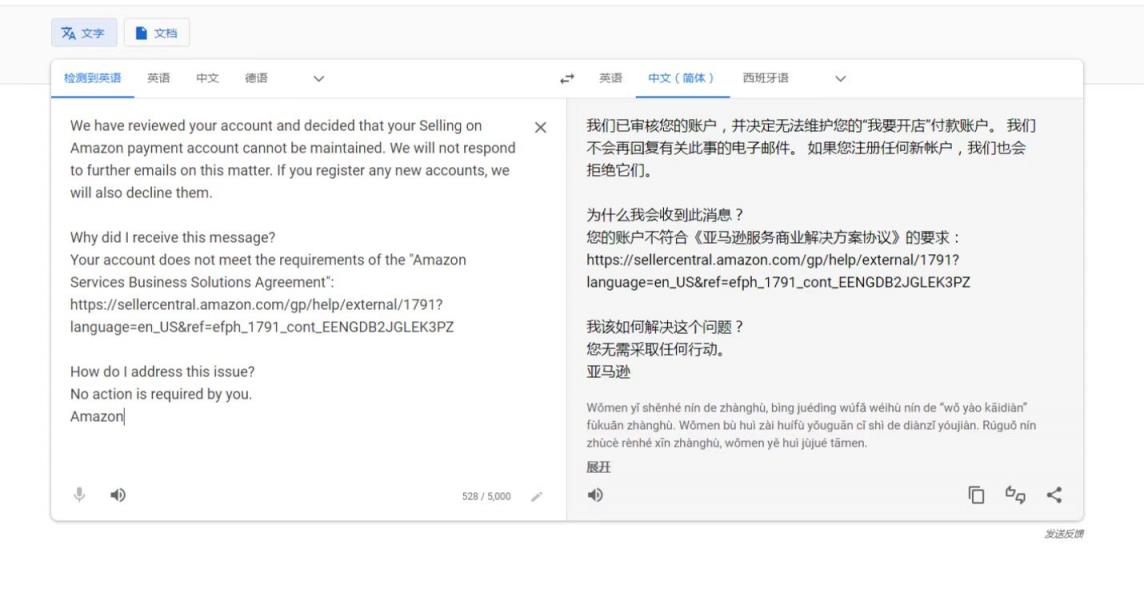Share the translation result
The height and width of the screenshot is (604, 1144).
[x=1055, y=494]
